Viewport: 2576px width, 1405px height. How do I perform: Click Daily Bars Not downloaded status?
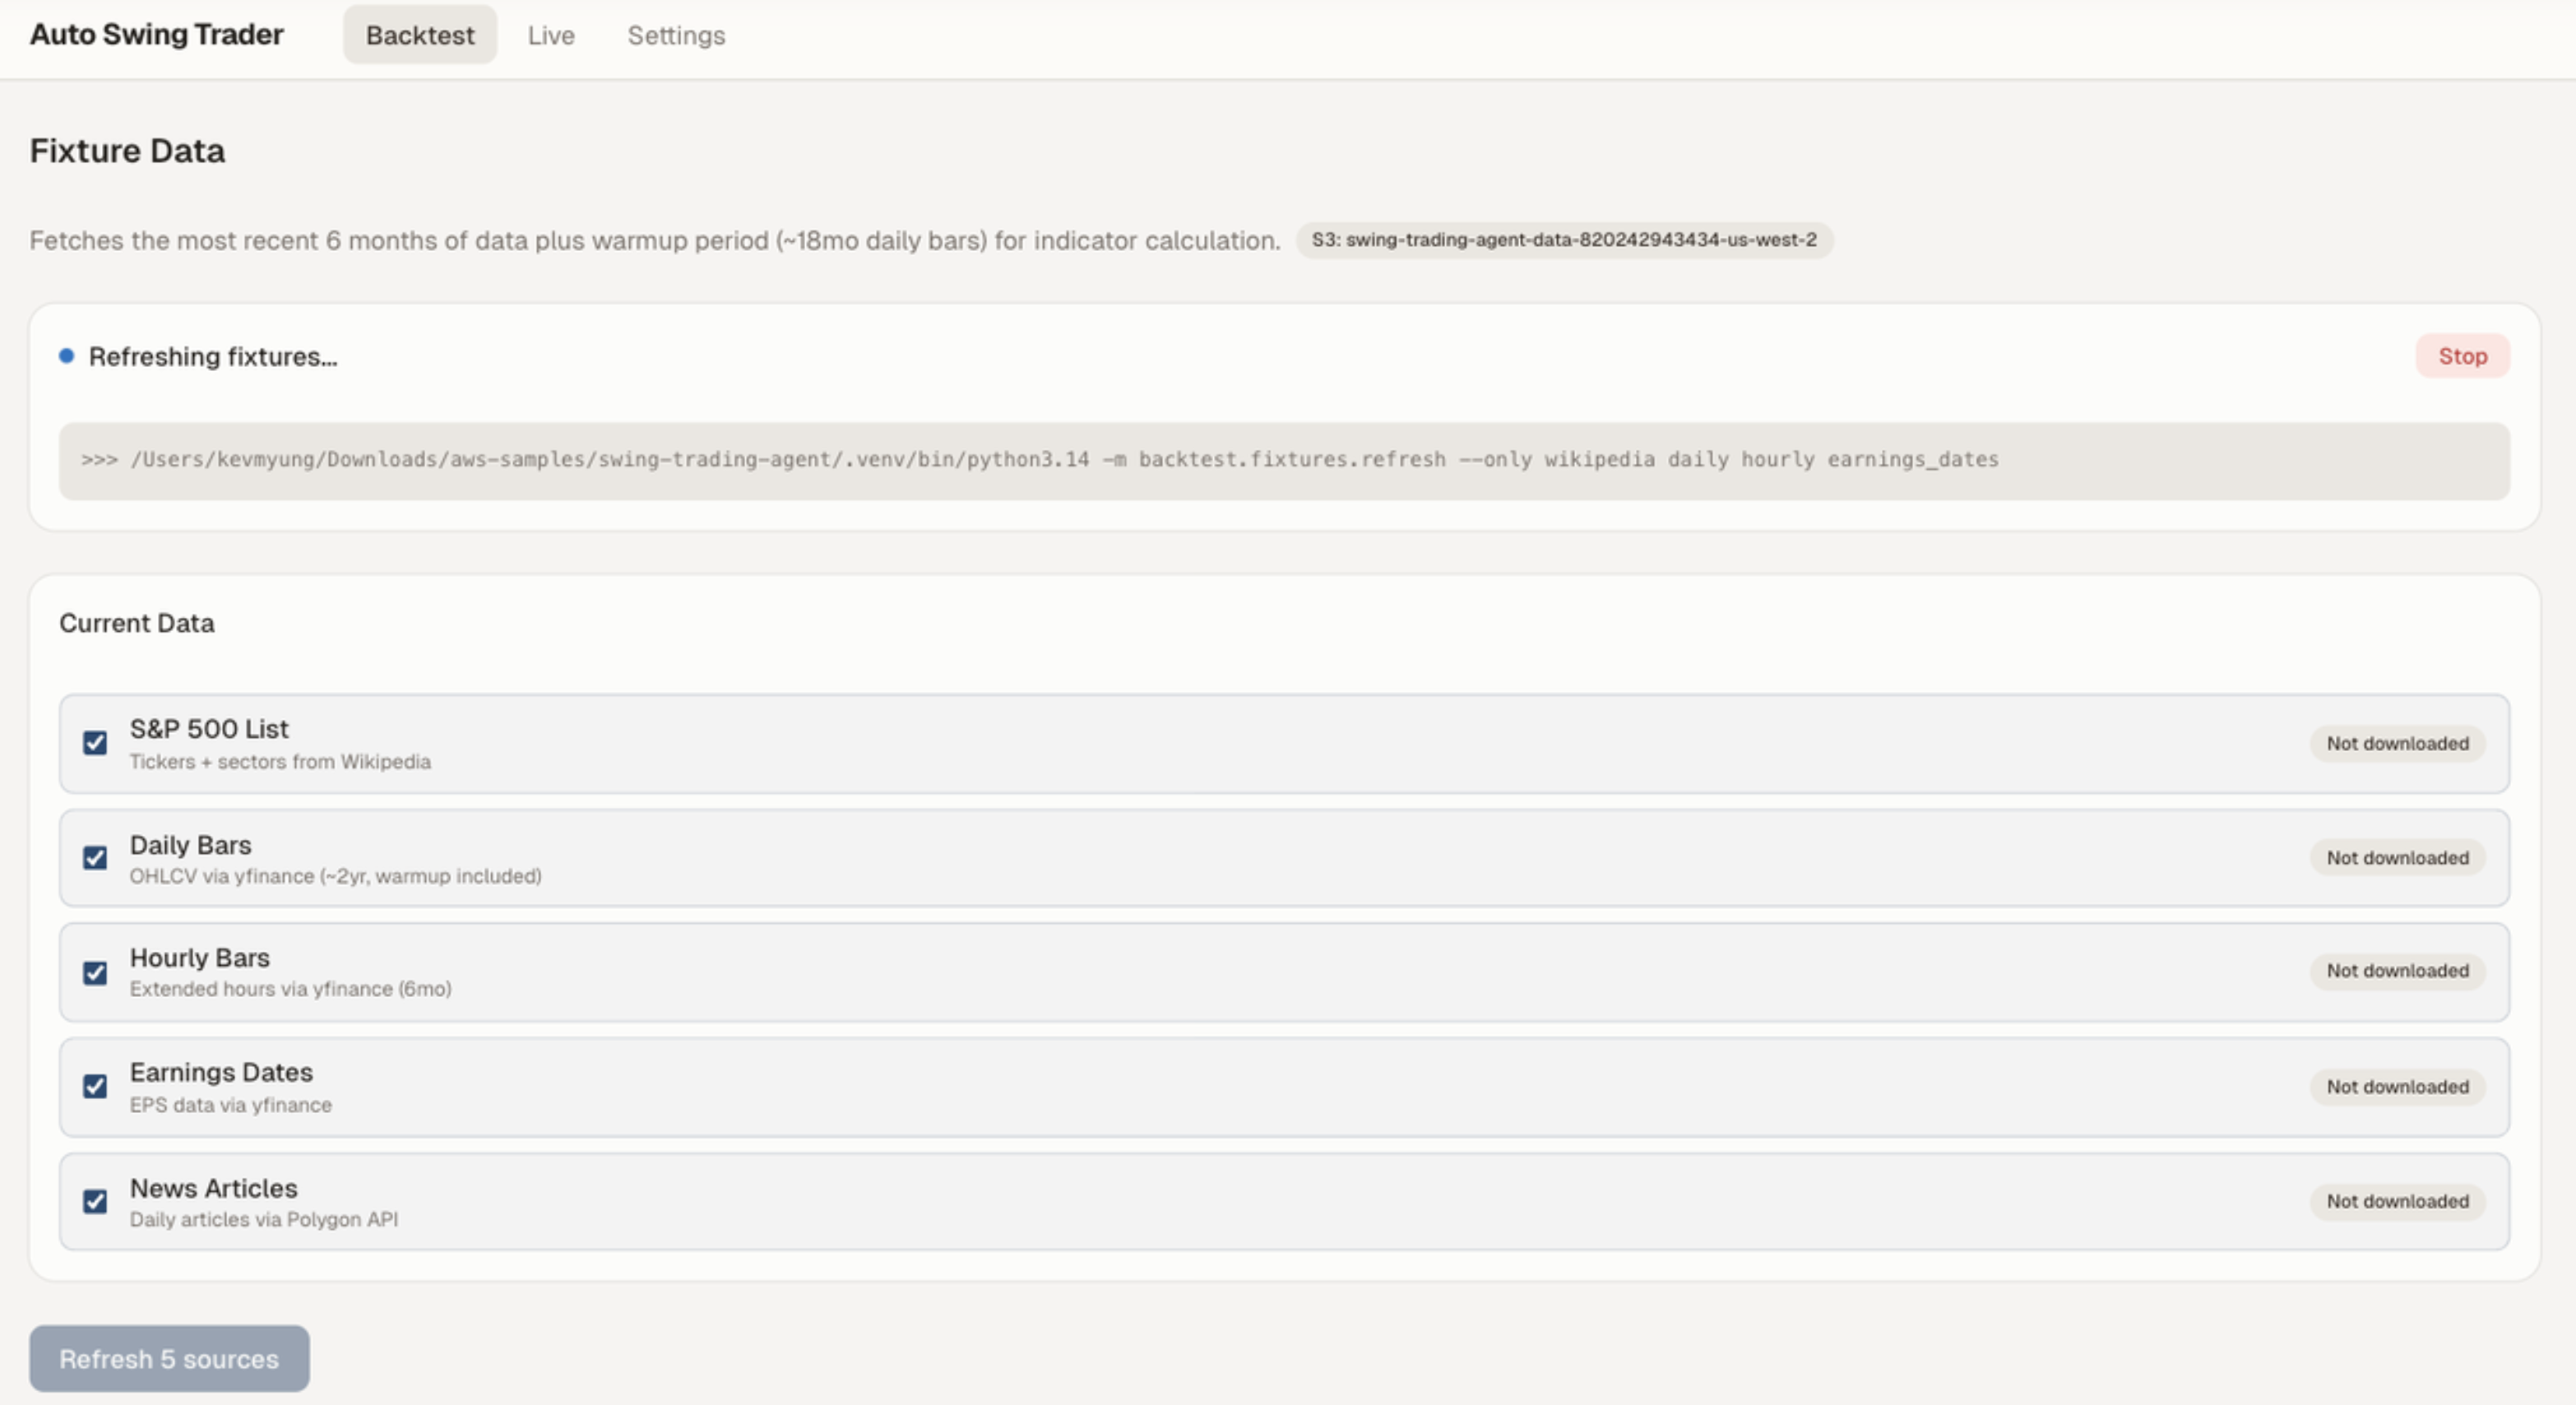(2396, 858)
